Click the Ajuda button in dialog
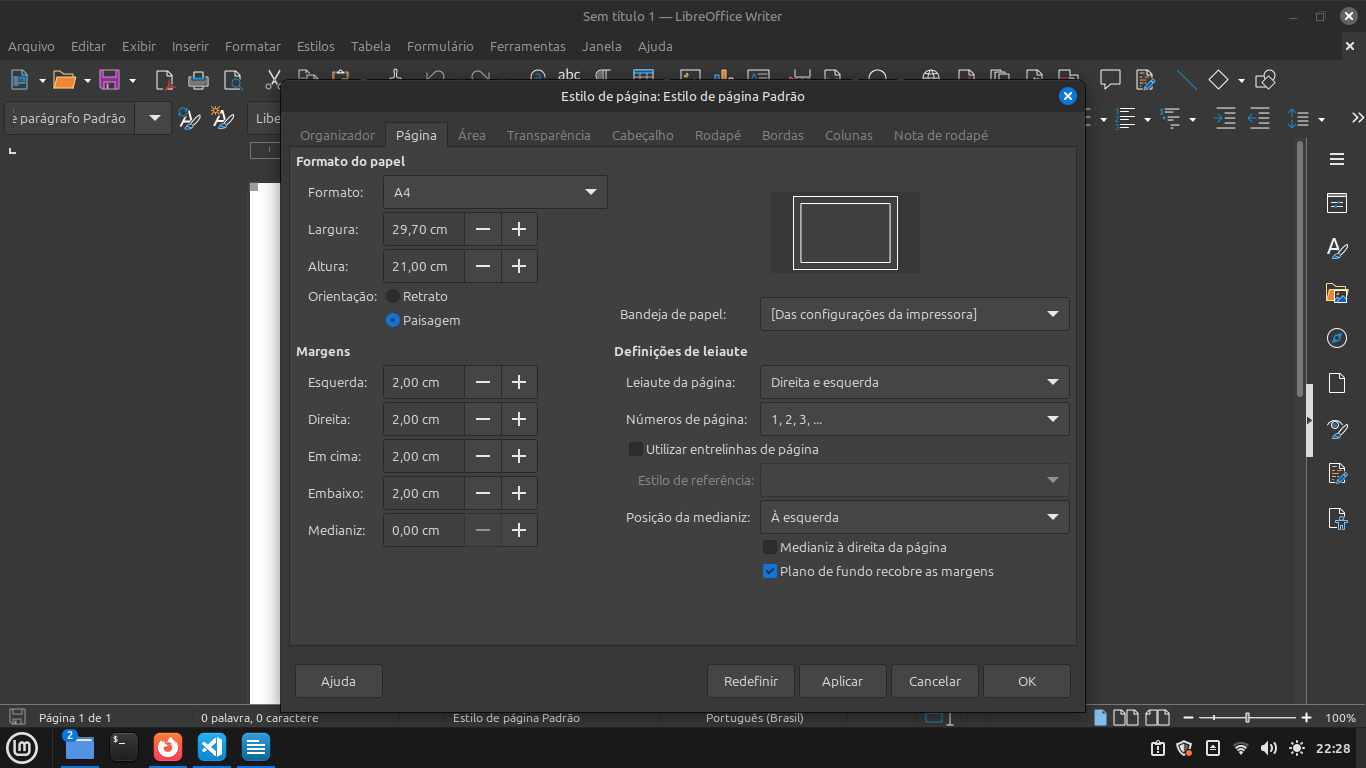 (338, 681)
